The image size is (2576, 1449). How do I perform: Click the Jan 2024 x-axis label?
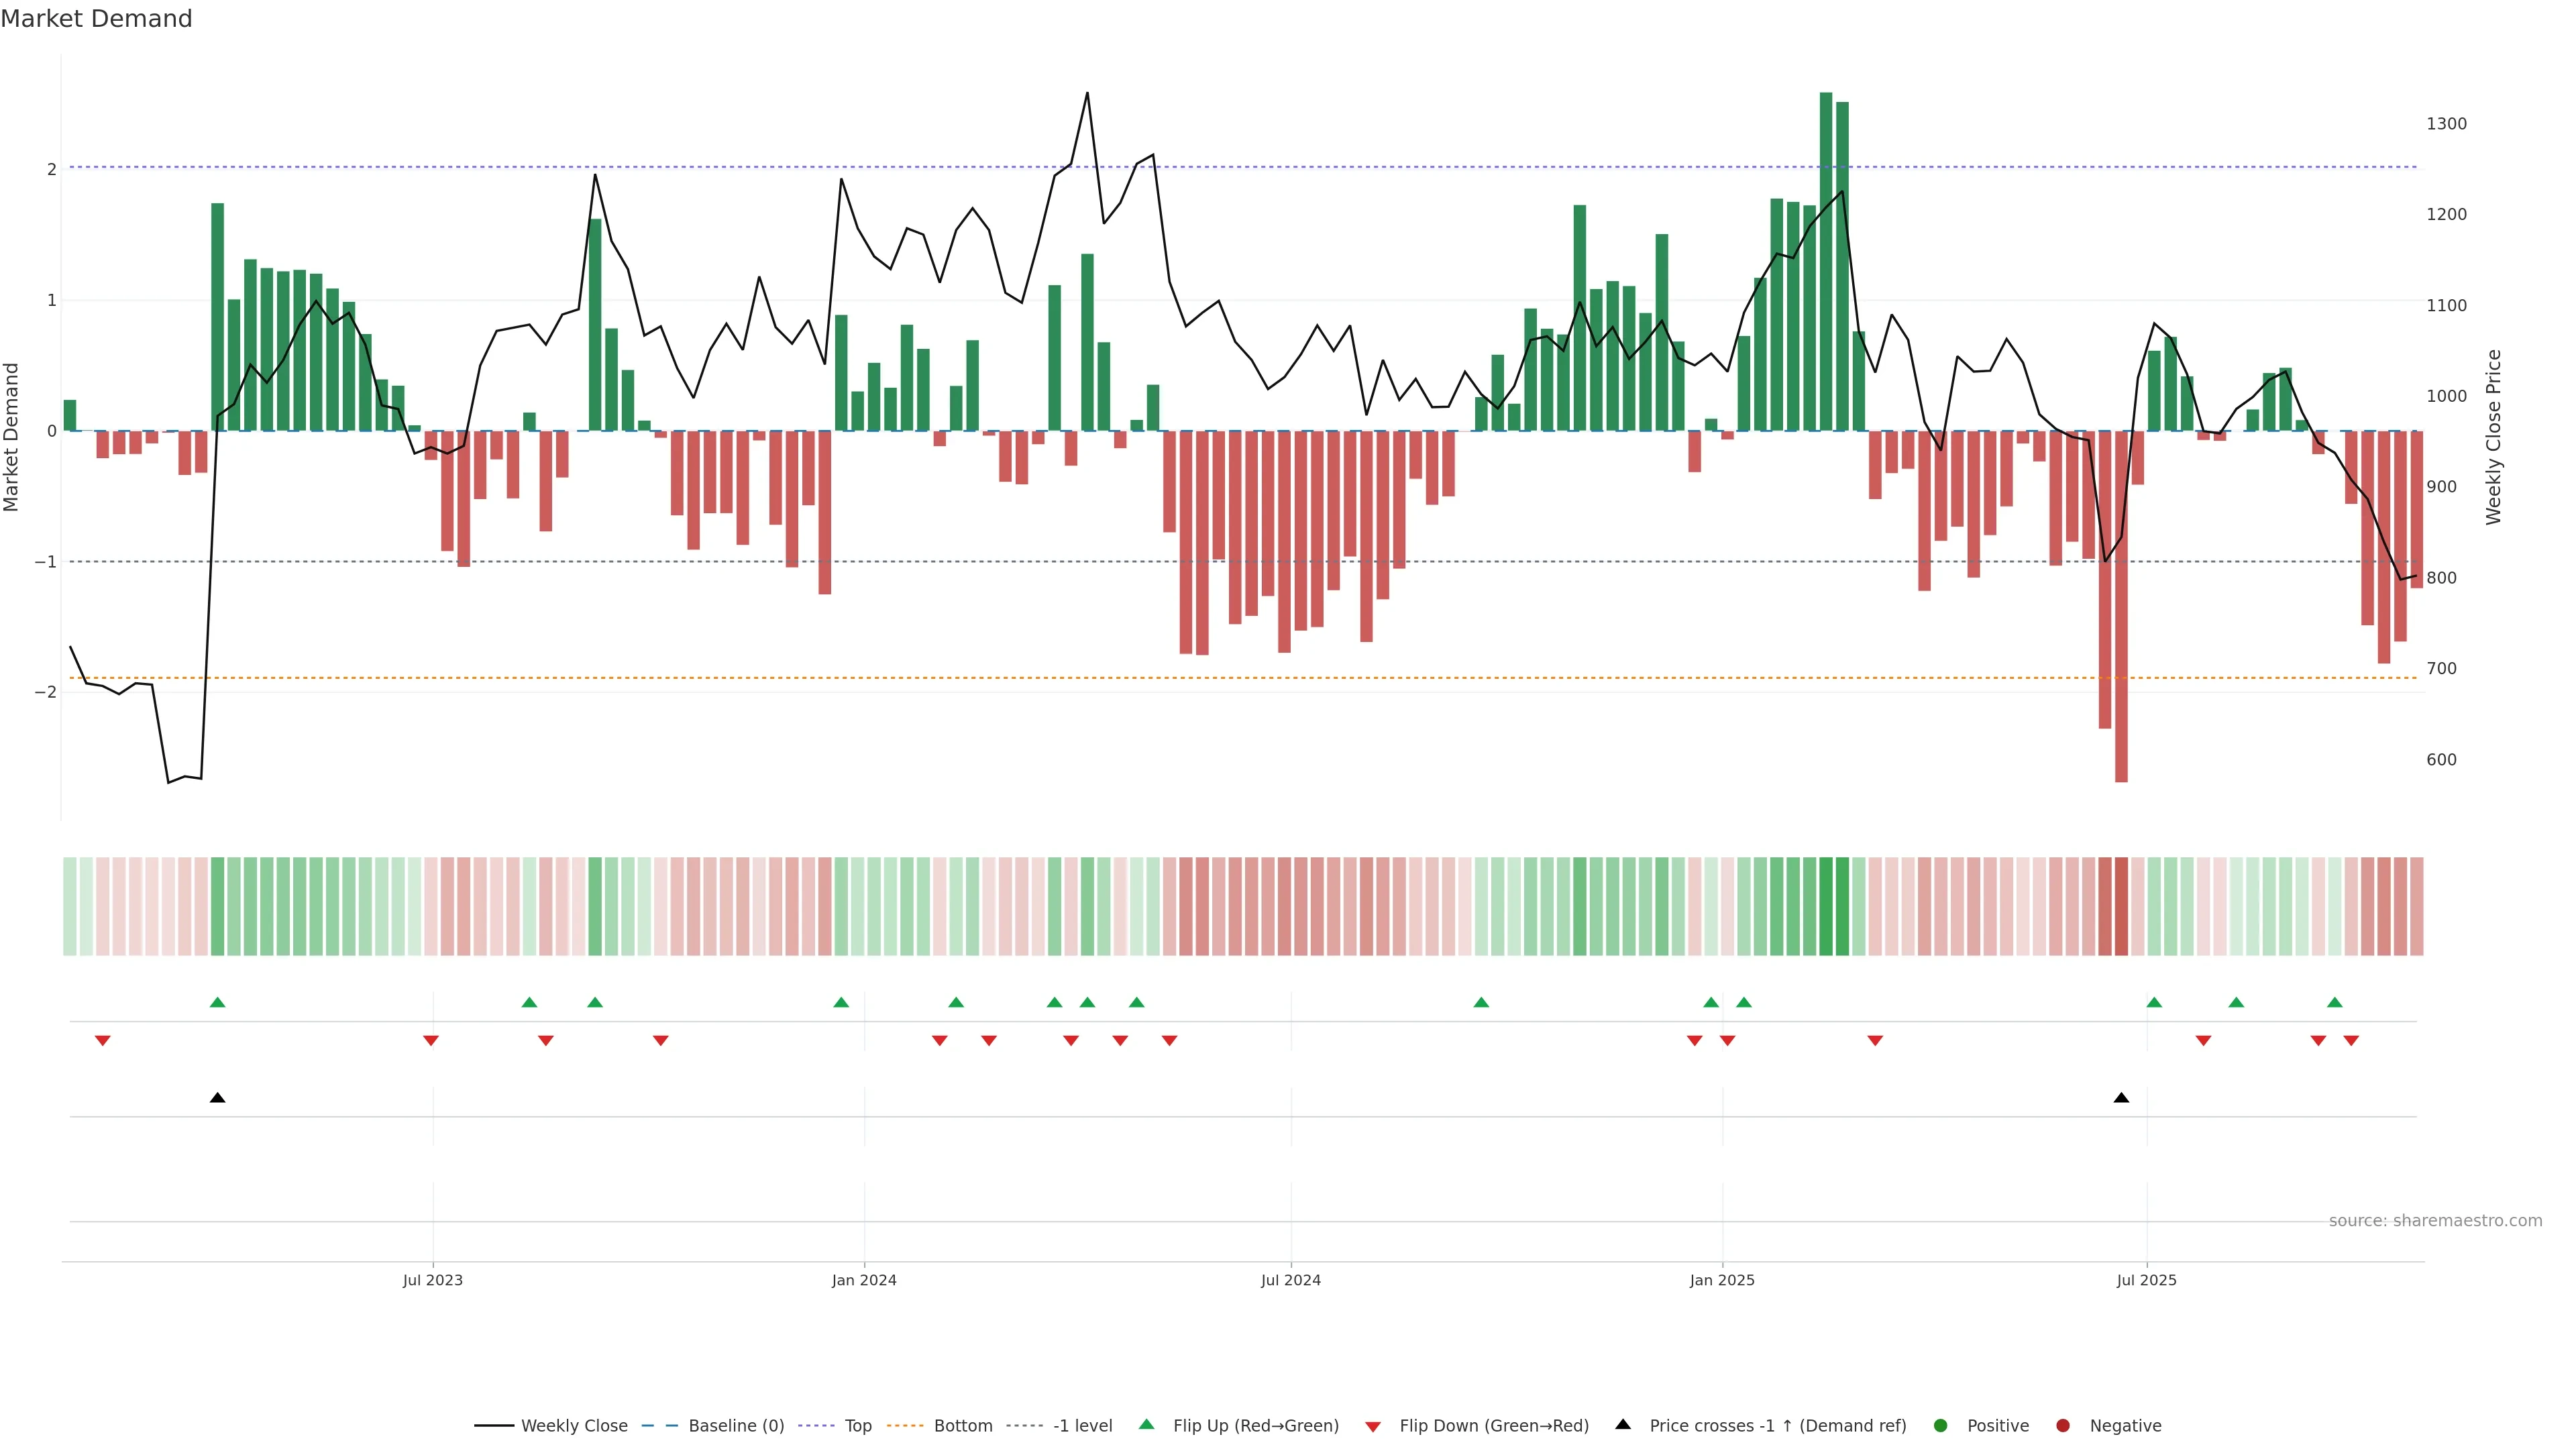tap(864, 1280)
